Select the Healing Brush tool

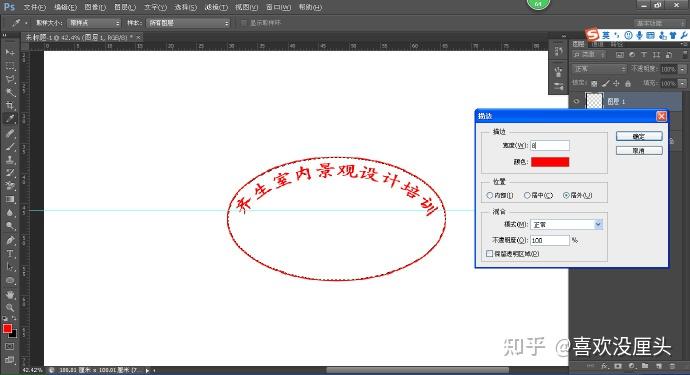[x=10, y=133]
